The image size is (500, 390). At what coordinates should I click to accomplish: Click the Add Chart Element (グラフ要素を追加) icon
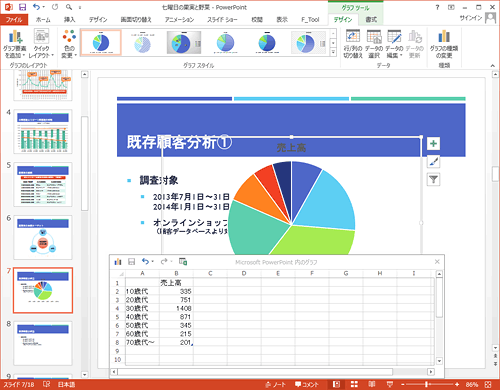point(15,44)
